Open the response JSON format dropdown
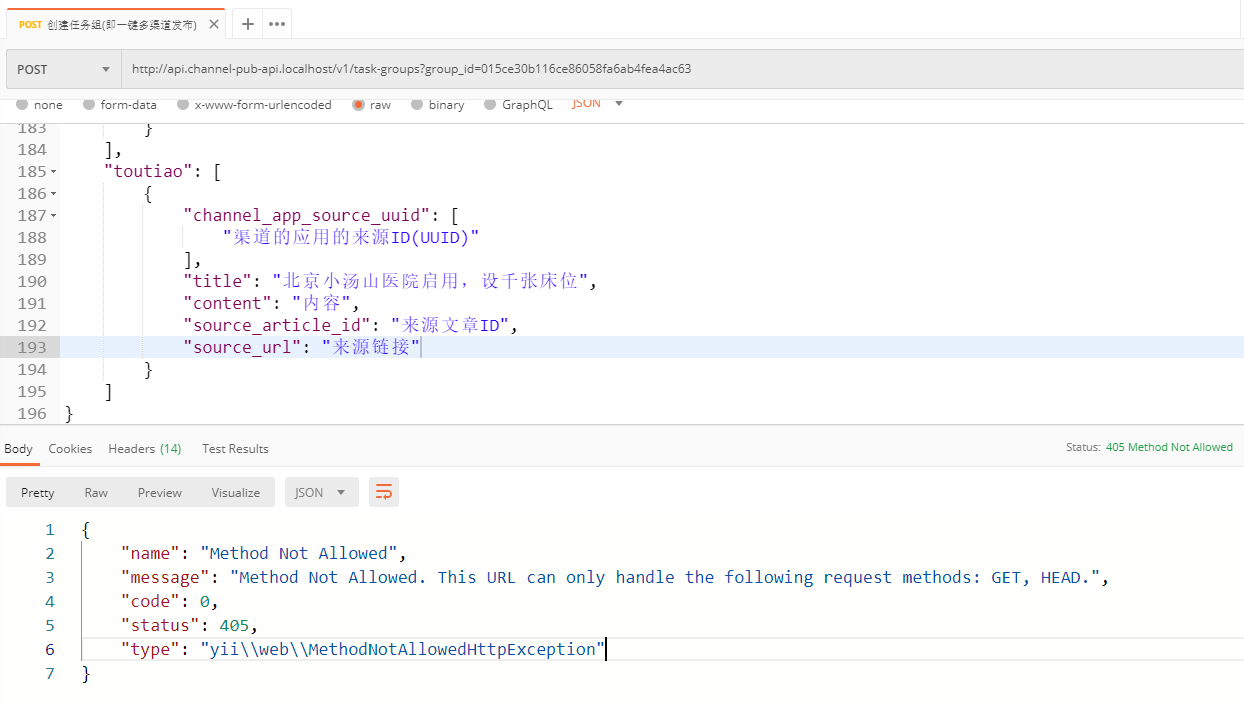 [321, 492]
